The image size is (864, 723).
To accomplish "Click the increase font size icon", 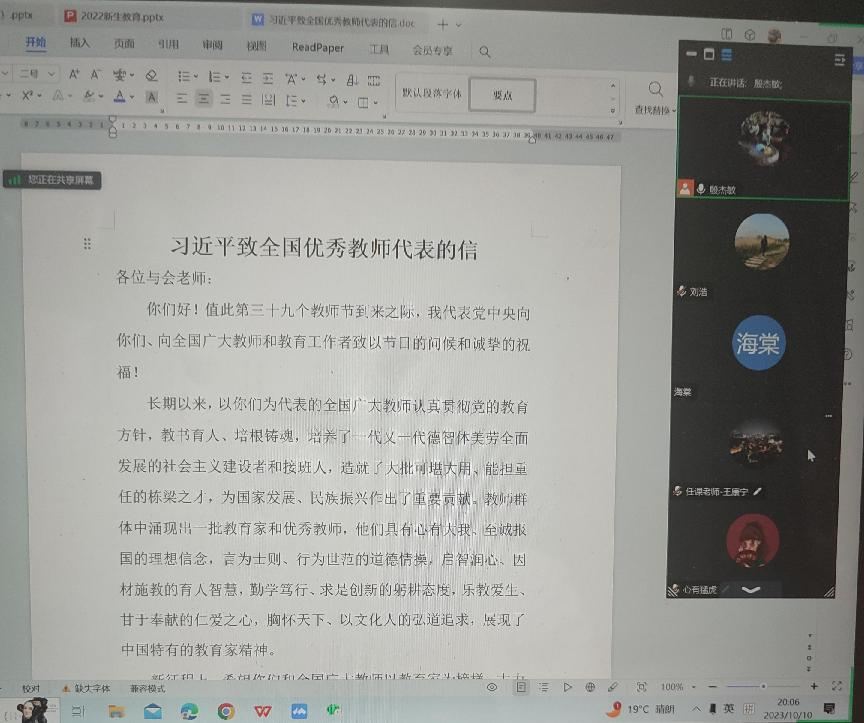I will [x=74, y=75].
